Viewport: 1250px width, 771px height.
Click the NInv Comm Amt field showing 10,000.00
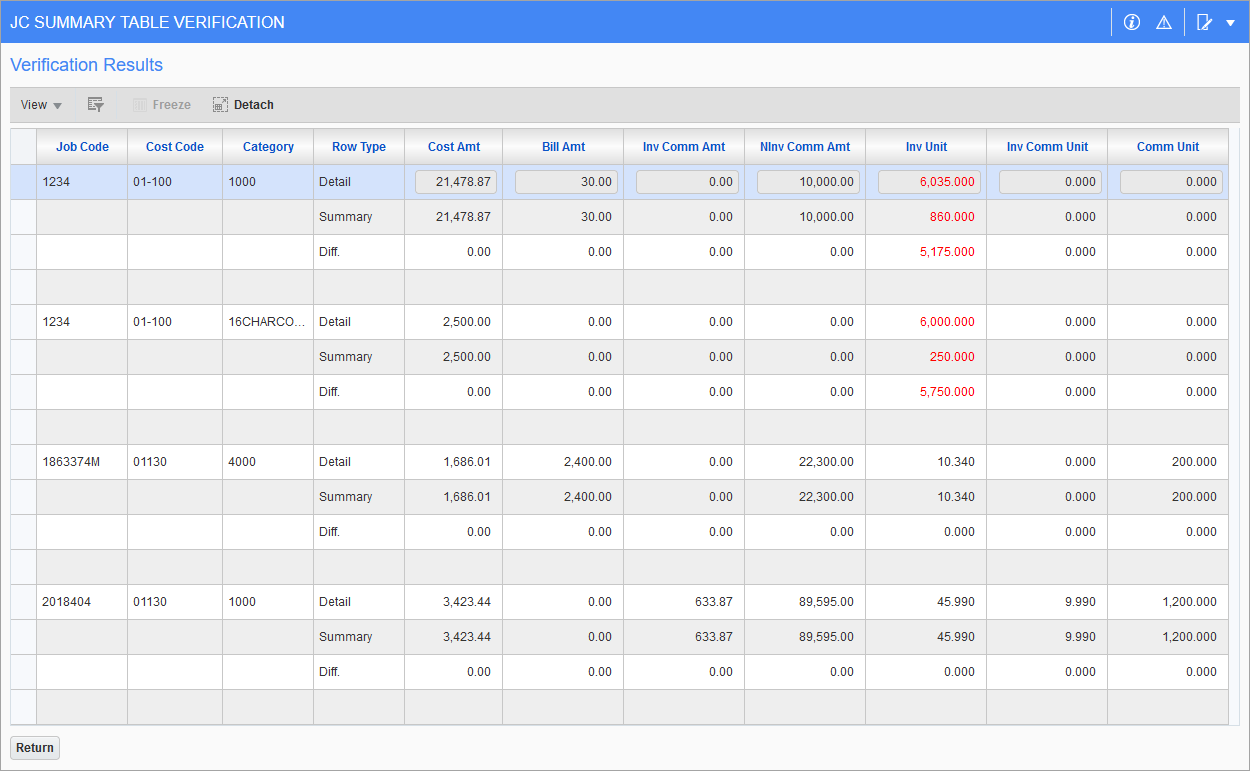(x=808, y=182)
